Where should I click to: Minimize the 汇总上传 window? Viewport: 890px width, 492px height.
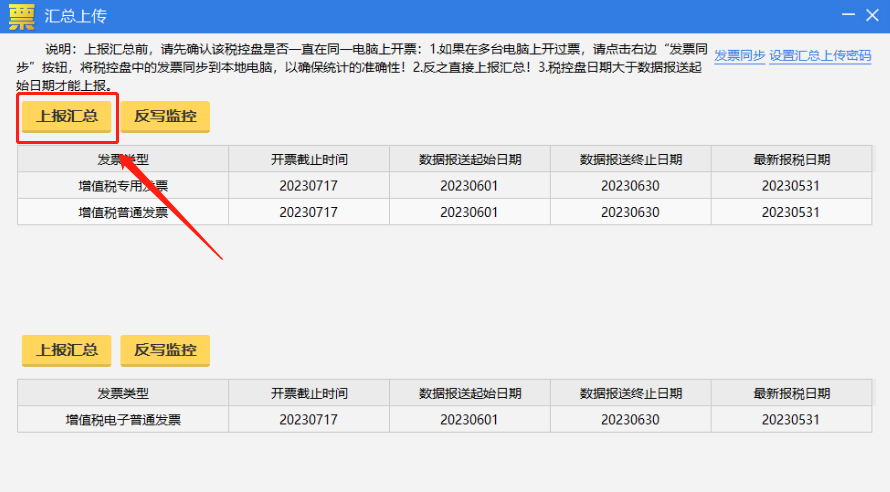849,15
